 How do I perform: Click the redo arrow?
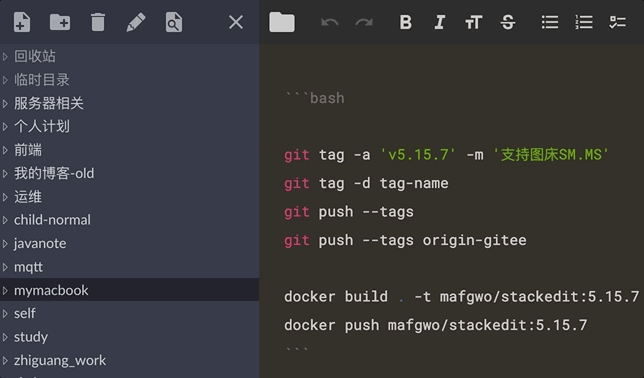pos(364,22)
